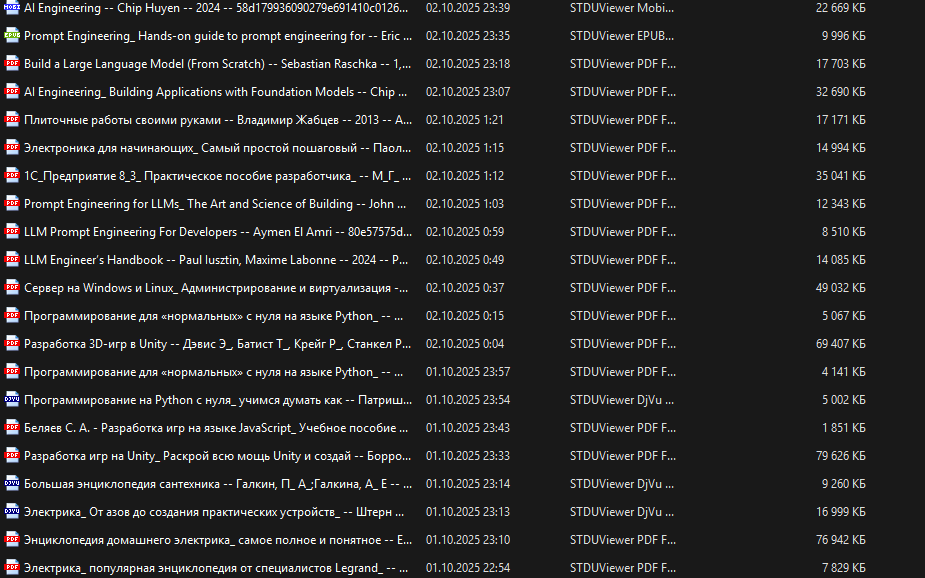Click the size 79 626 КБ
The width and height of the screenshot is (925, 578).
(x=841, y=456)
